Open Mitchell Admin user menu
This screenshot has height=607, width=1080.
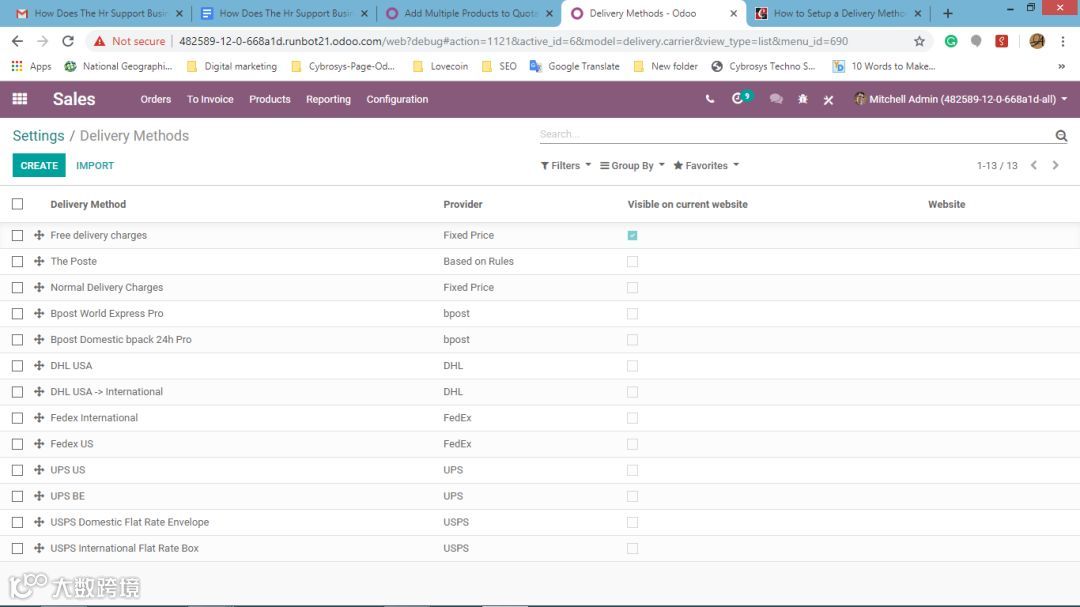point(960,99)
